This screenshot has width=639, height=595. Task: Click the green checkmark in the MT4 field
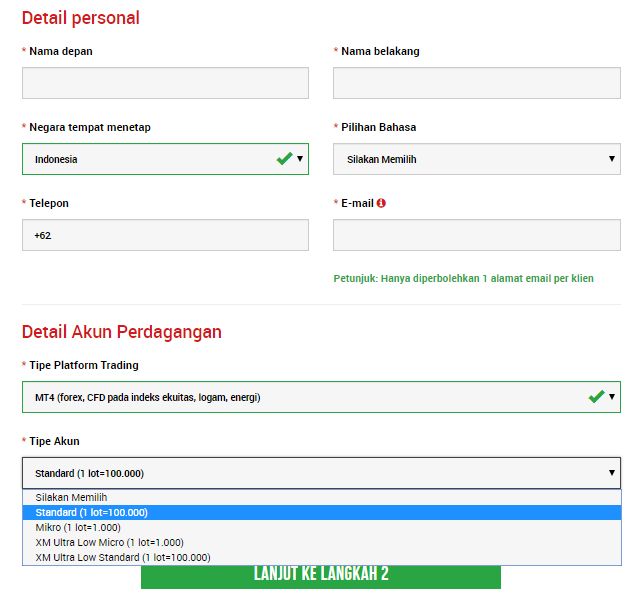[596, 397]
